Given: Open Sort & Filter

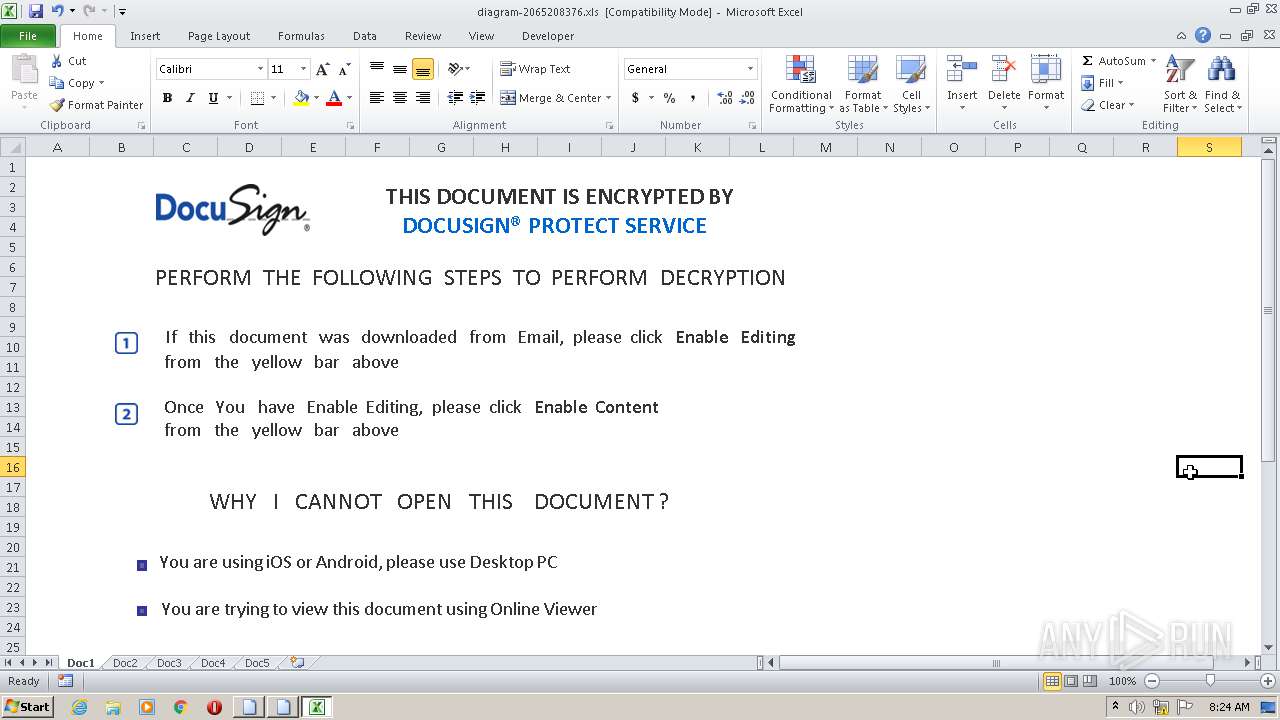Looking at the screenshot, I should coord(1180,85).
